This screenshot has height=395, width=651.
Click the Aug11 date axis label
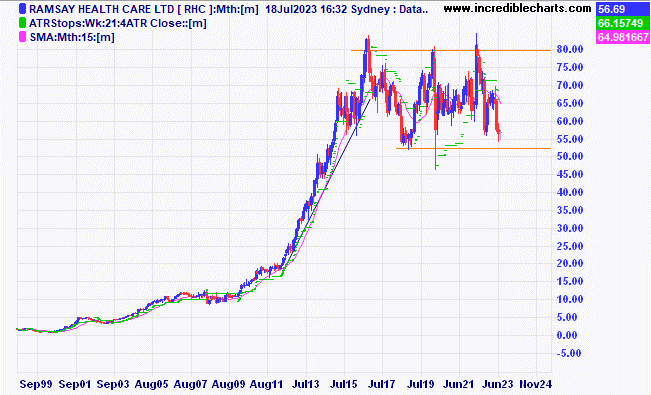pos(267,384)
